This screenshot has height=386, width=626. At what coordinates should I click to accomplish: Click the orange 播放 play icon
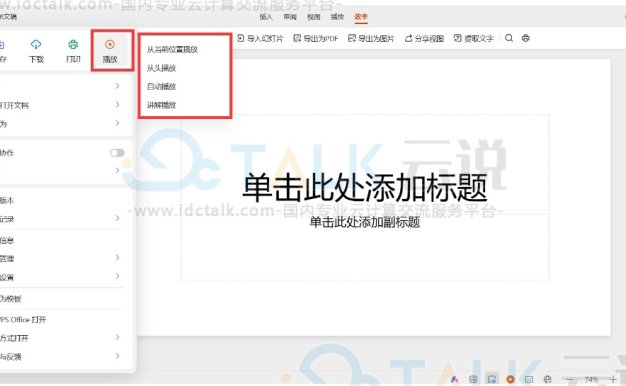110,44
